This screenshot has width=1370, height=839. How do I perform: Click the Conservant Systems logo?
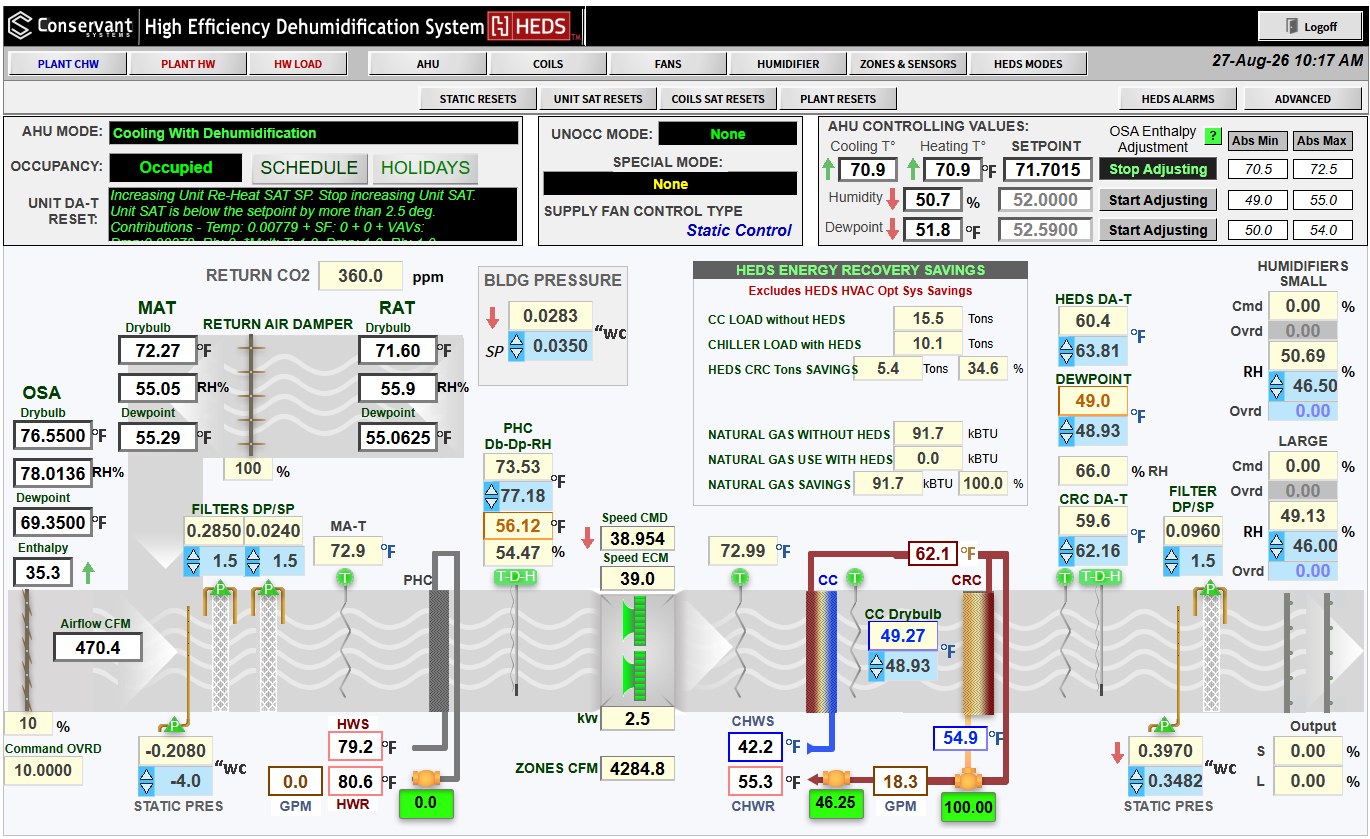pyautogui.click(x=69, y=26)
